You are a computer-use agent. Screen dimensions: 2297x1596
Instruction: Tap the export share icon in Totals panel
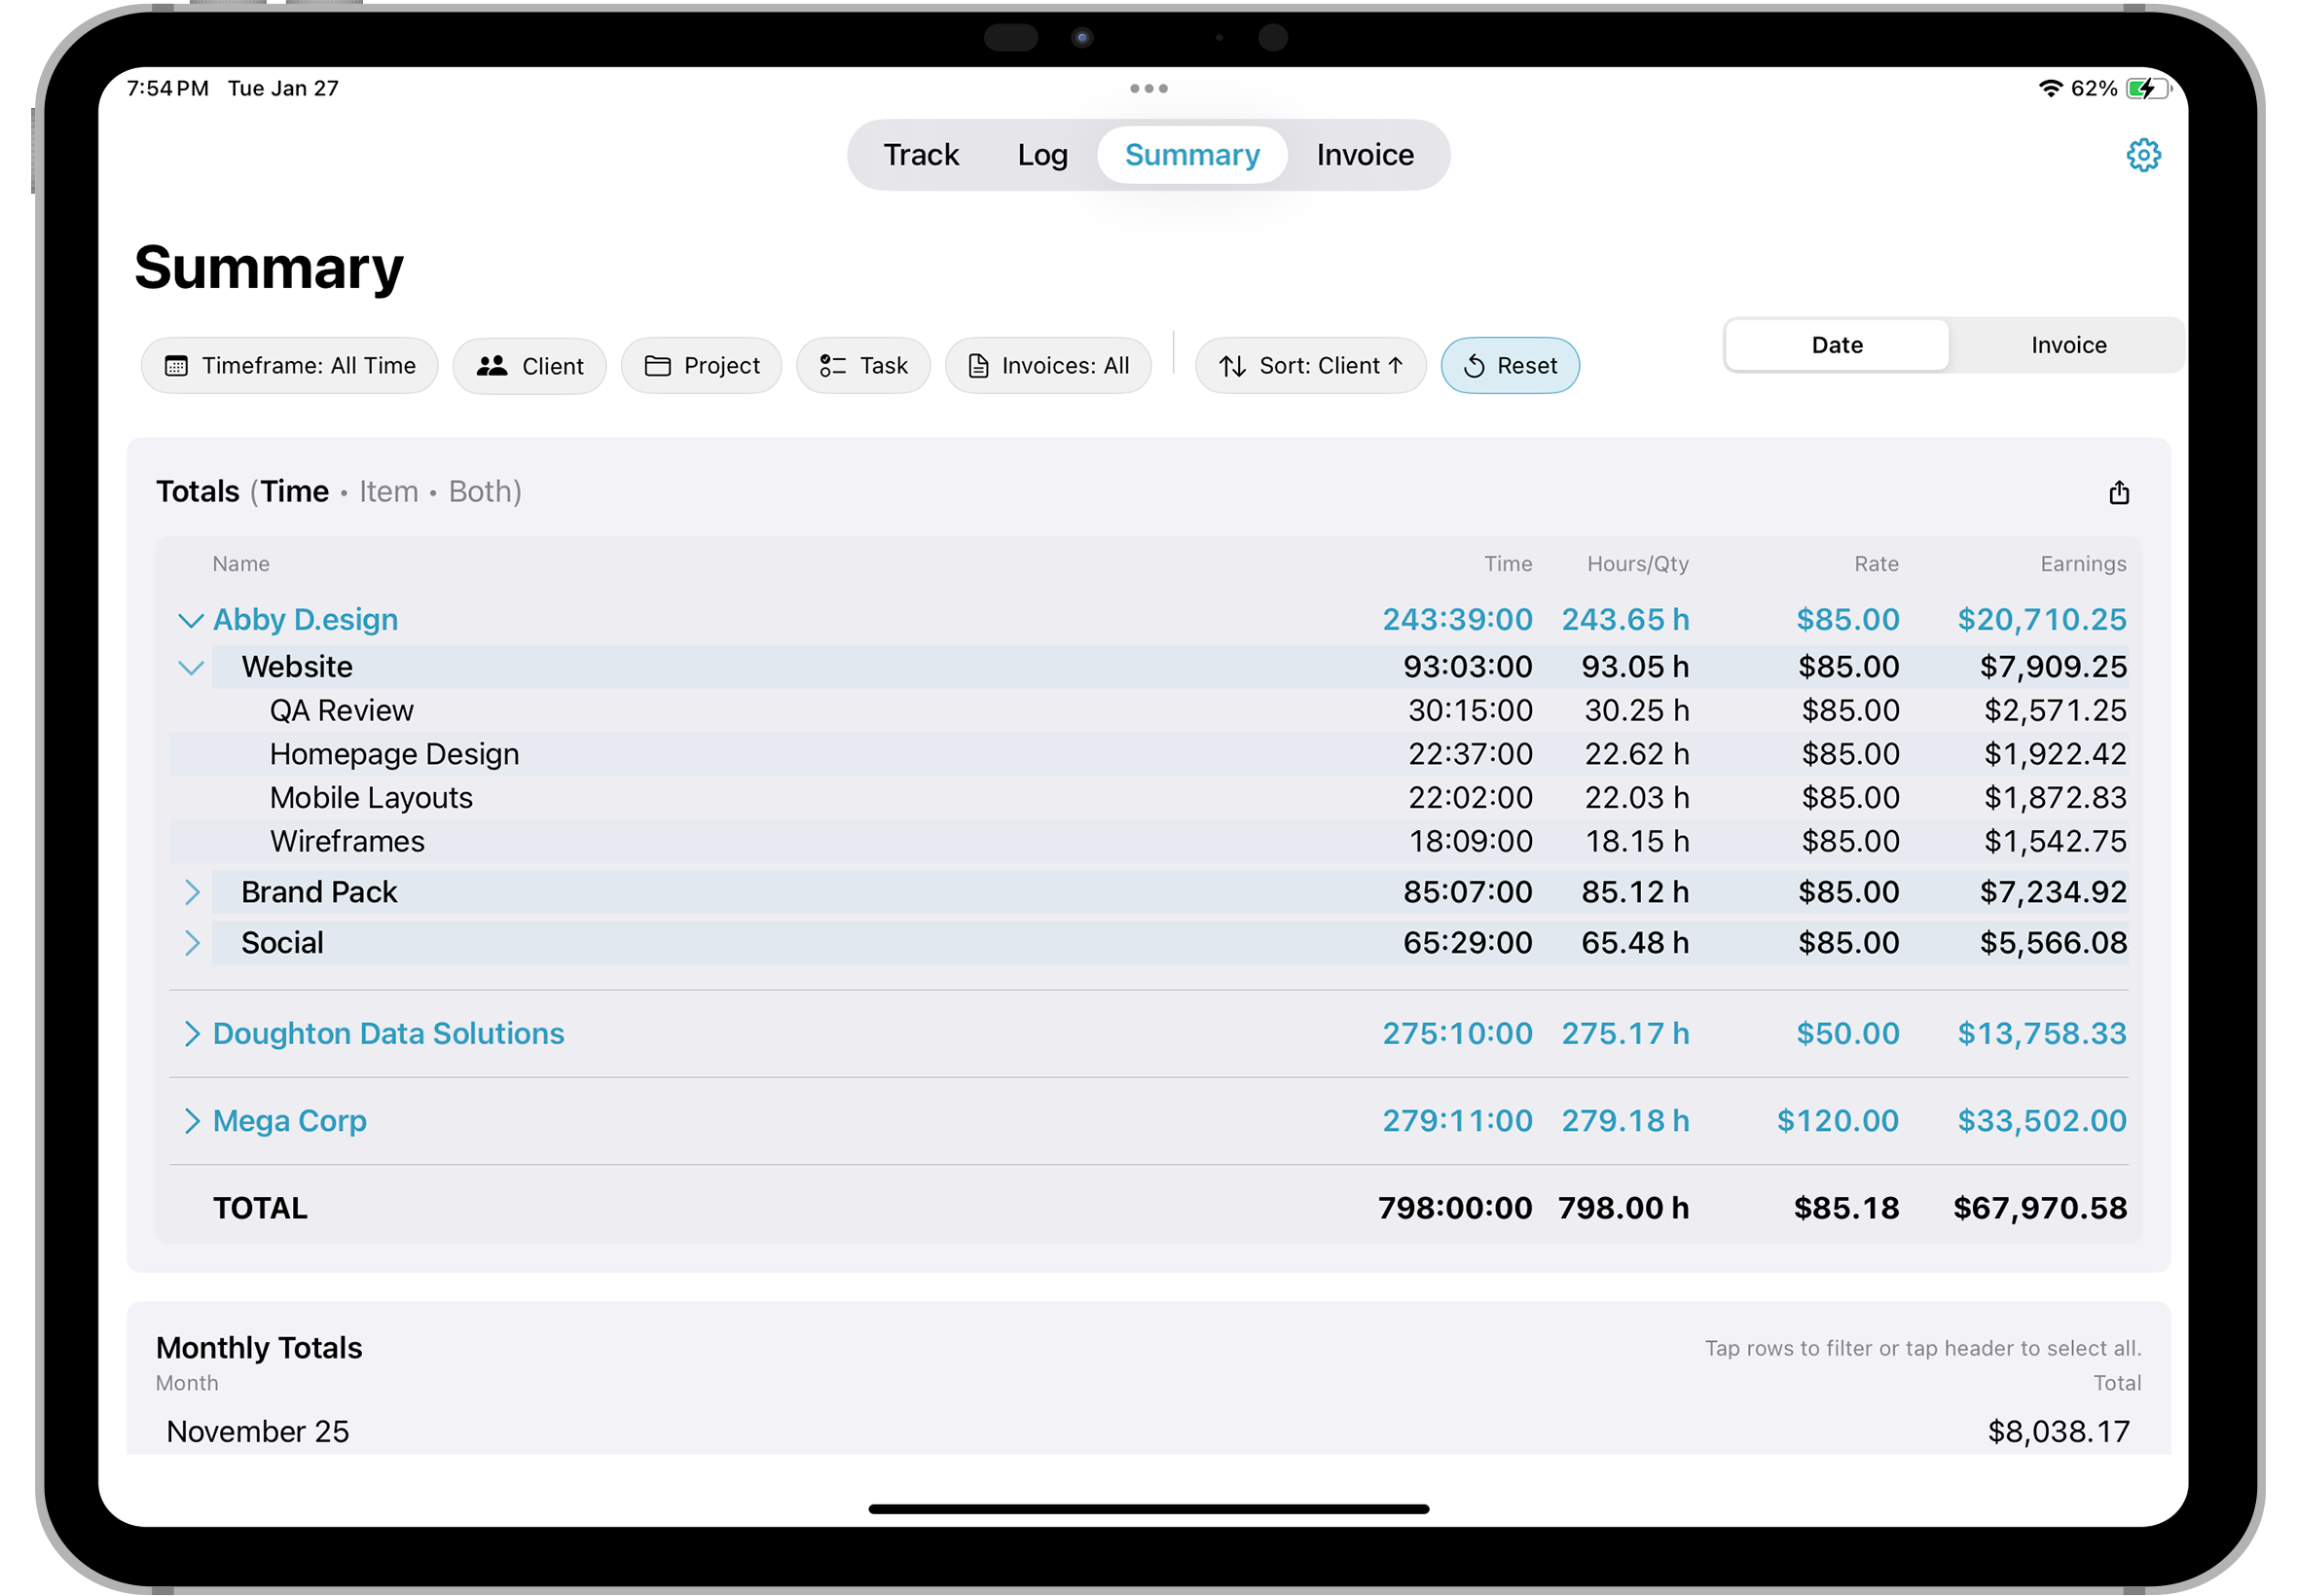pyautogui.click(x=2120, y=492)
